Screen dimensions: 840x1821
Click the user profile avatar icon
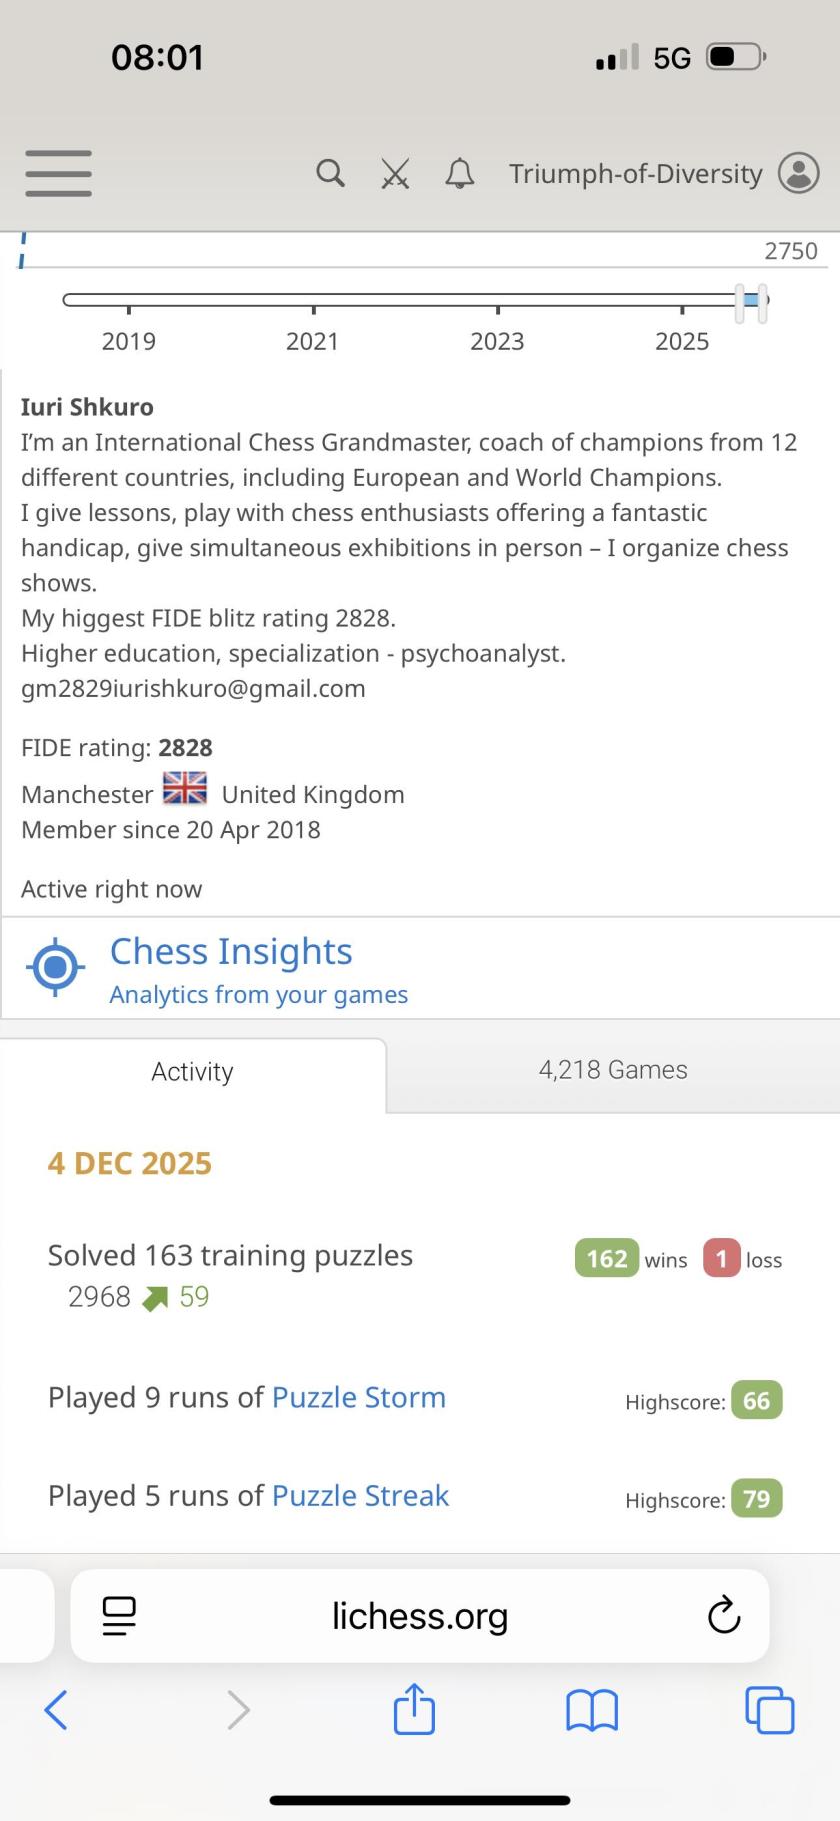click(x=798, y=173)
